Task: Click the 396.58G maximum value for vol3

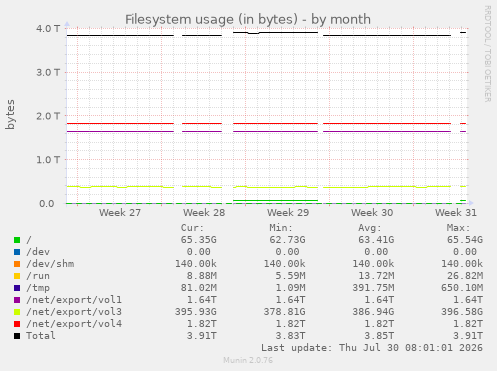Action: pyautogui.click(x=462, y=312)
